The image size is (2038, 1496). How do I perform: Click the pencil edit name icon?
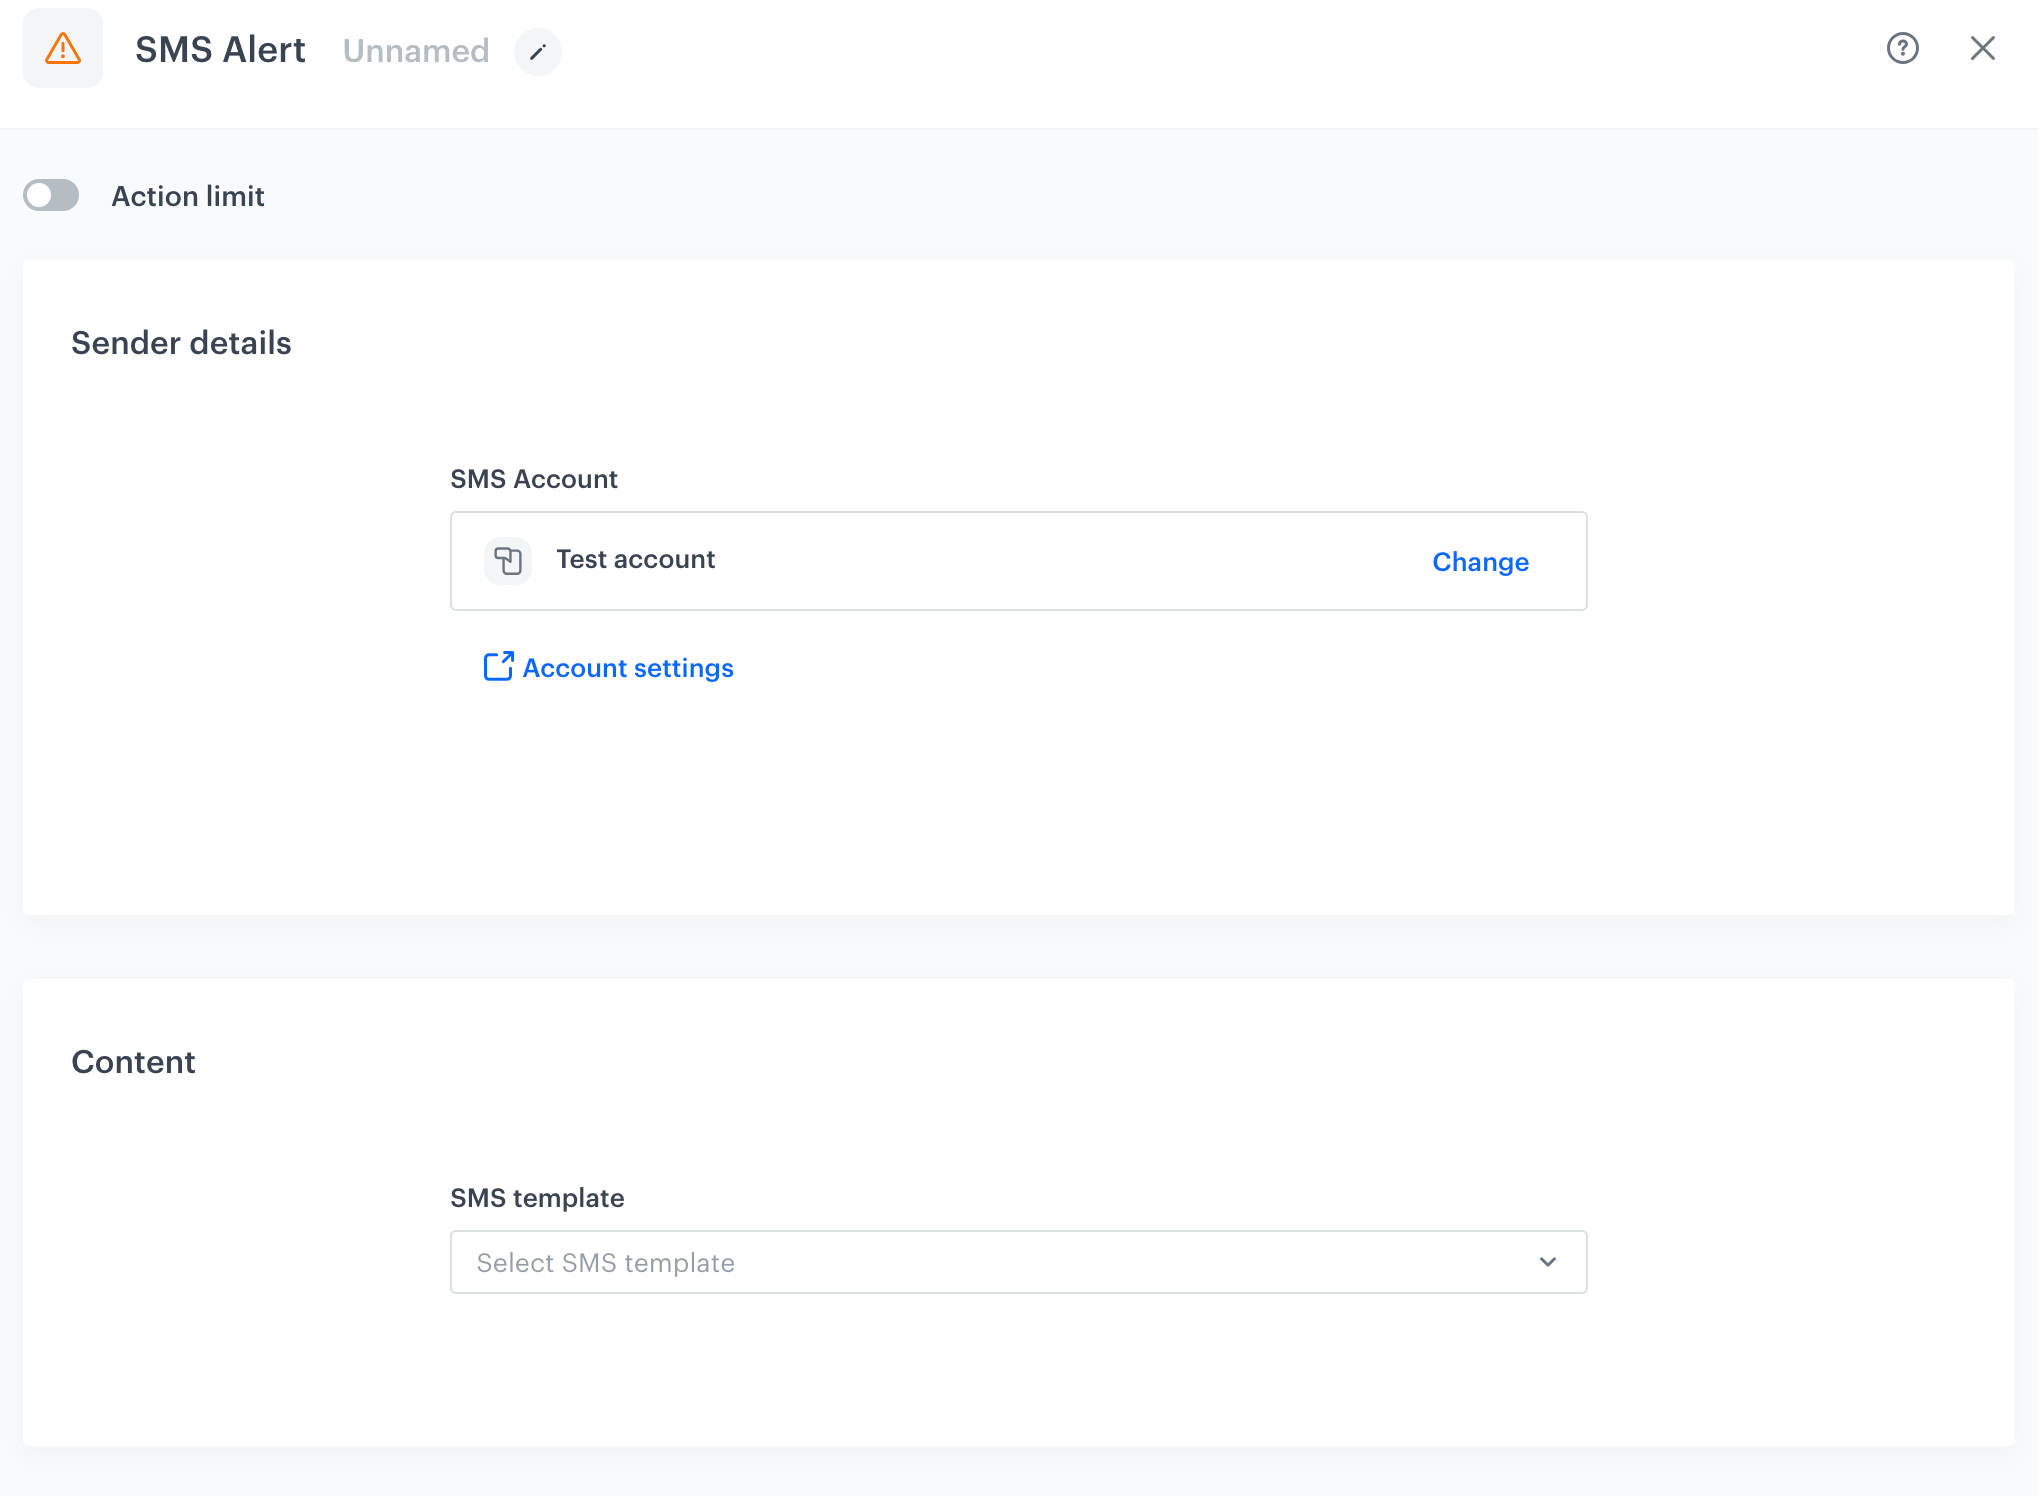[537, 52]
